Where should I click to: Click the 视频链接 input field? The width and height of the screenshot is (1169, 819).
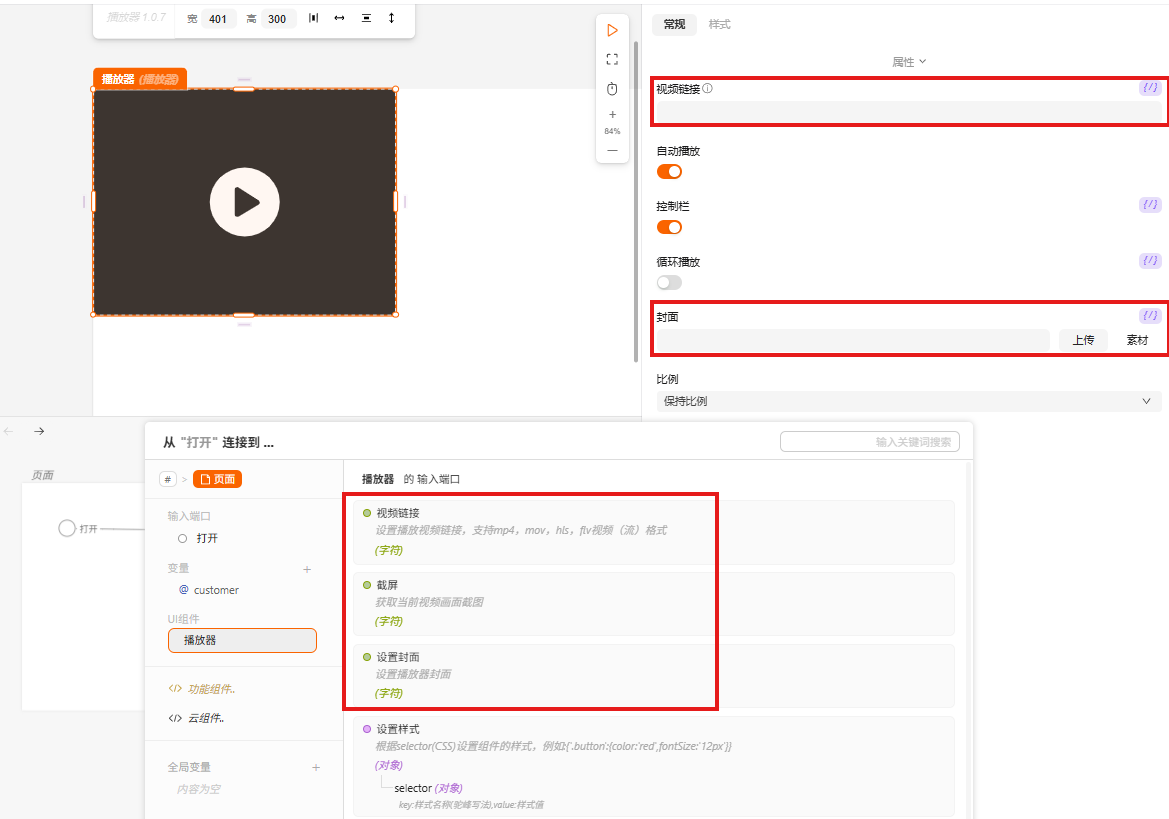click(x=908, y=111)
